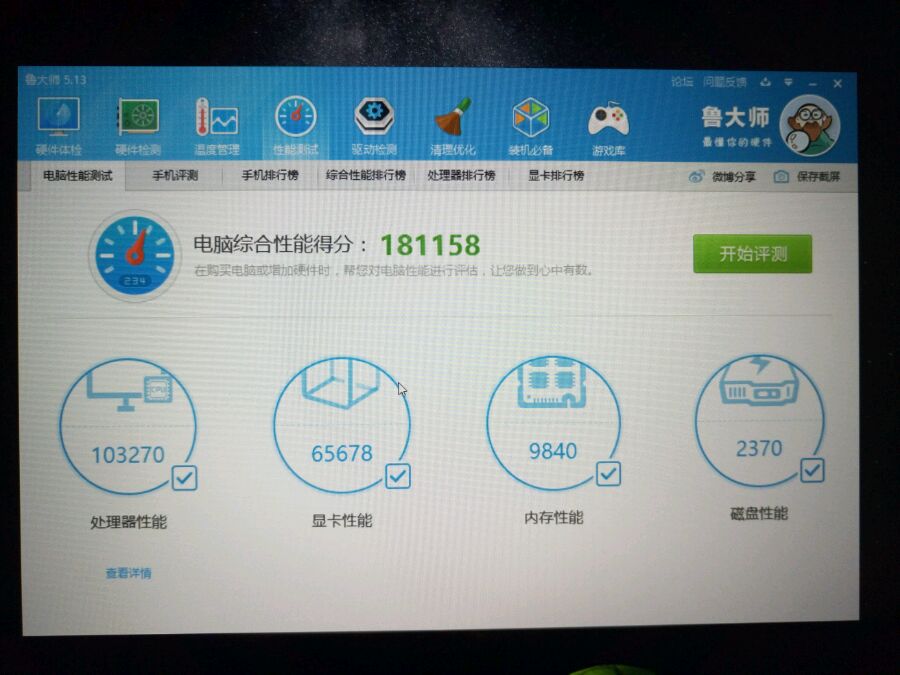Click memory score 9840

point(553,451)
